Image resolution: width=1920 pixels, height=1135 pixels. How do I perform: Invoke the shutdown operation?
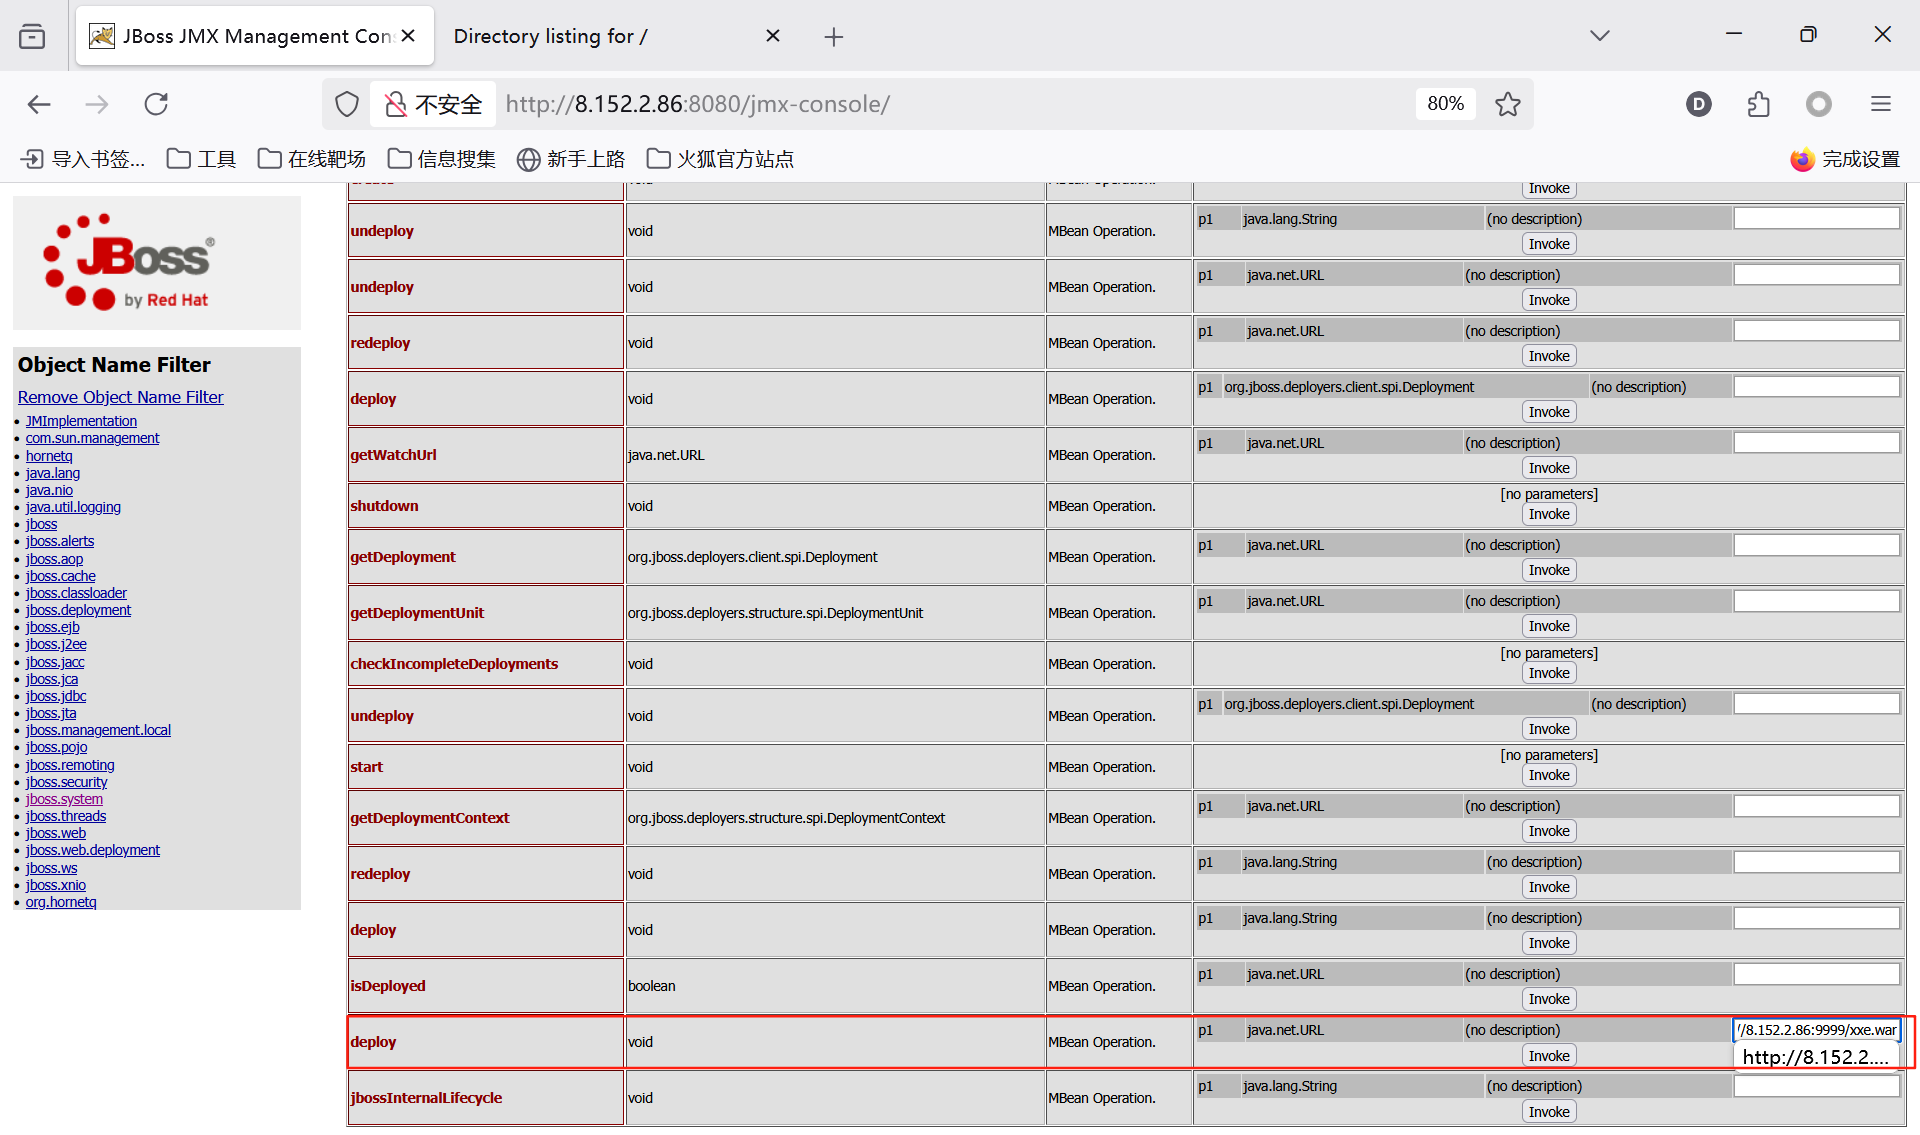tap(1549, 514)
